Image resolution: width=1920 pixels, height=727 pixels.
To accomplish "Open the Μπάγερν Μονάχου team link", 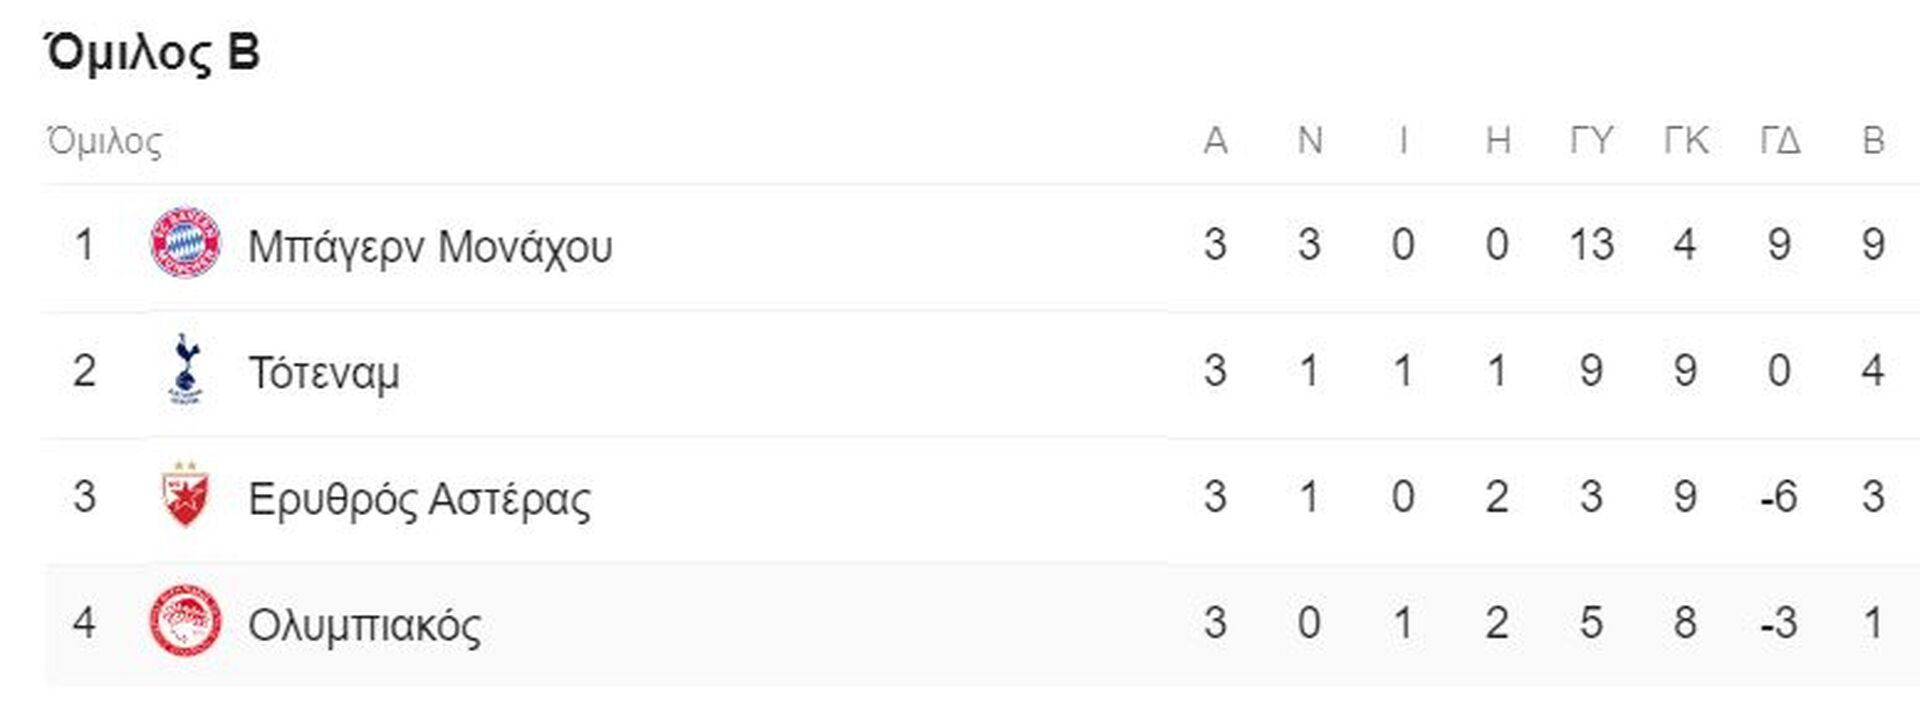I will tap(430, 246).
